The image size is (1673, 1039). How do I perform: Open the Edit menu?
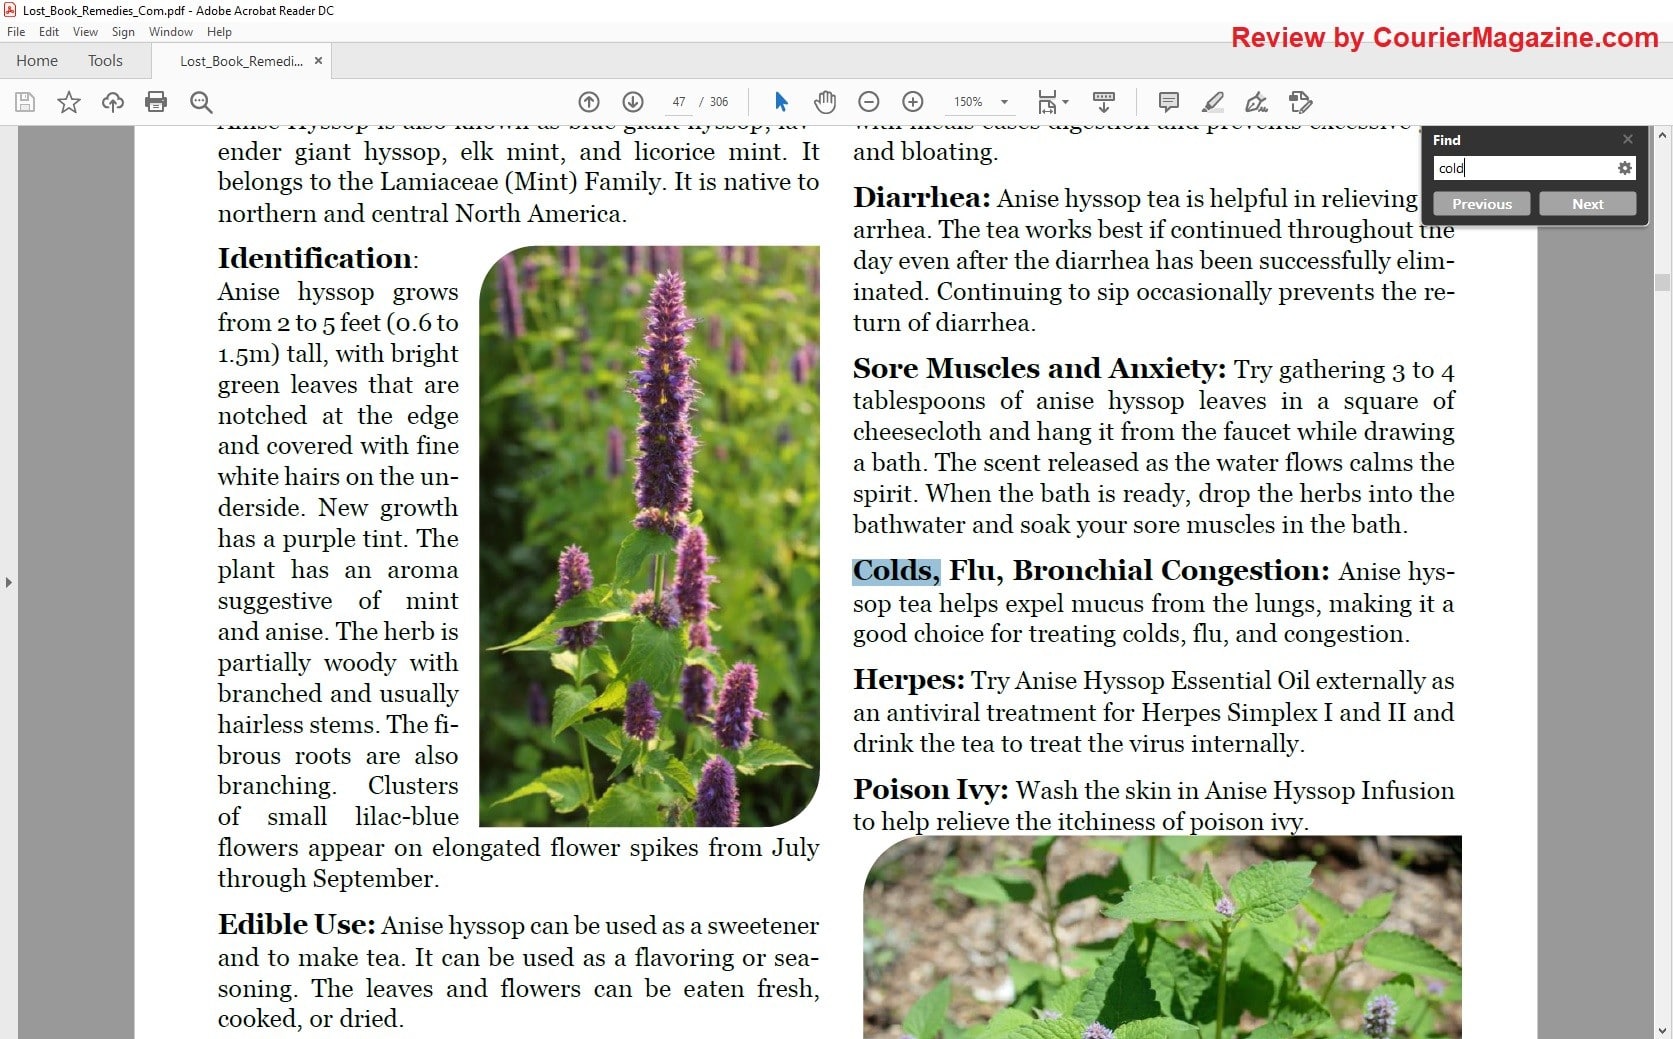click(x=49, y=32)
